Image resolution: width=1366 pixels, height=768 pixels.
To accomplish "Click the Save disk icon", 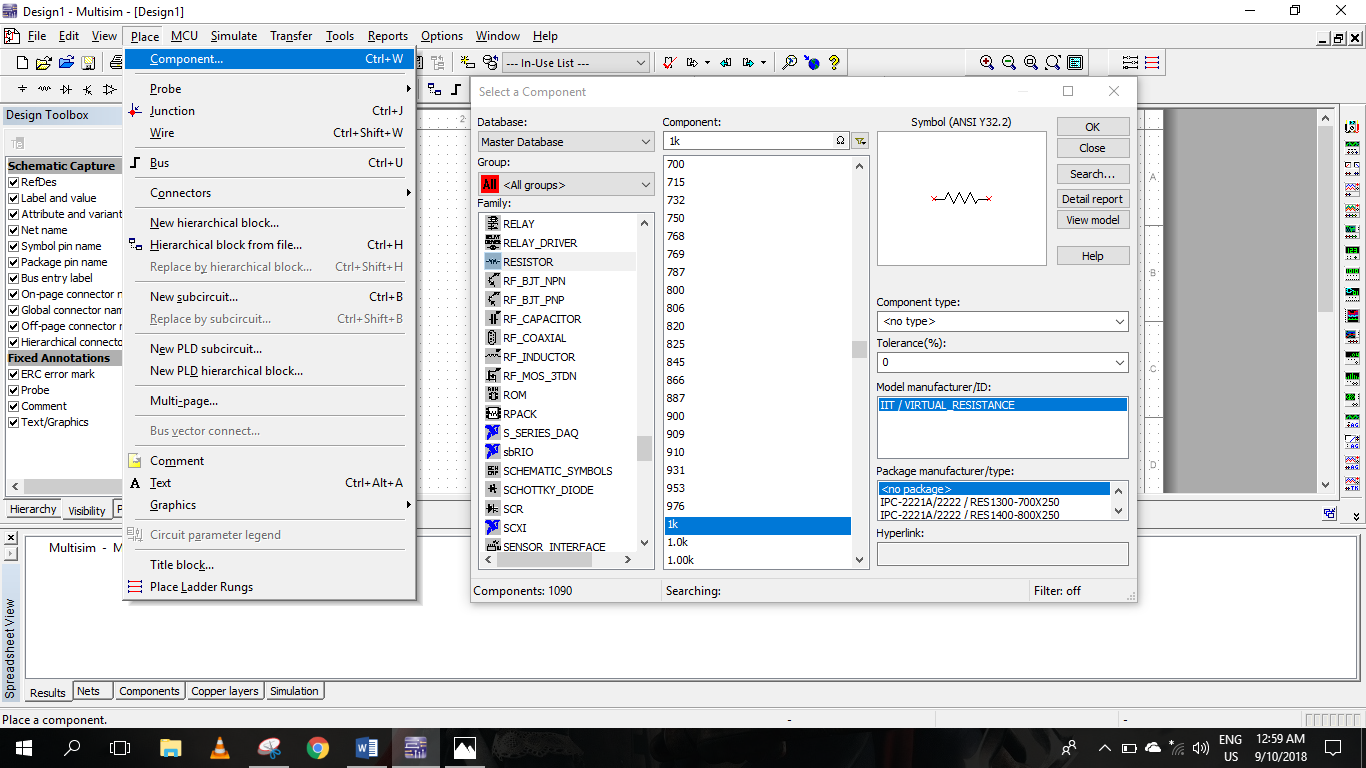I will click(x=88, y=62).
